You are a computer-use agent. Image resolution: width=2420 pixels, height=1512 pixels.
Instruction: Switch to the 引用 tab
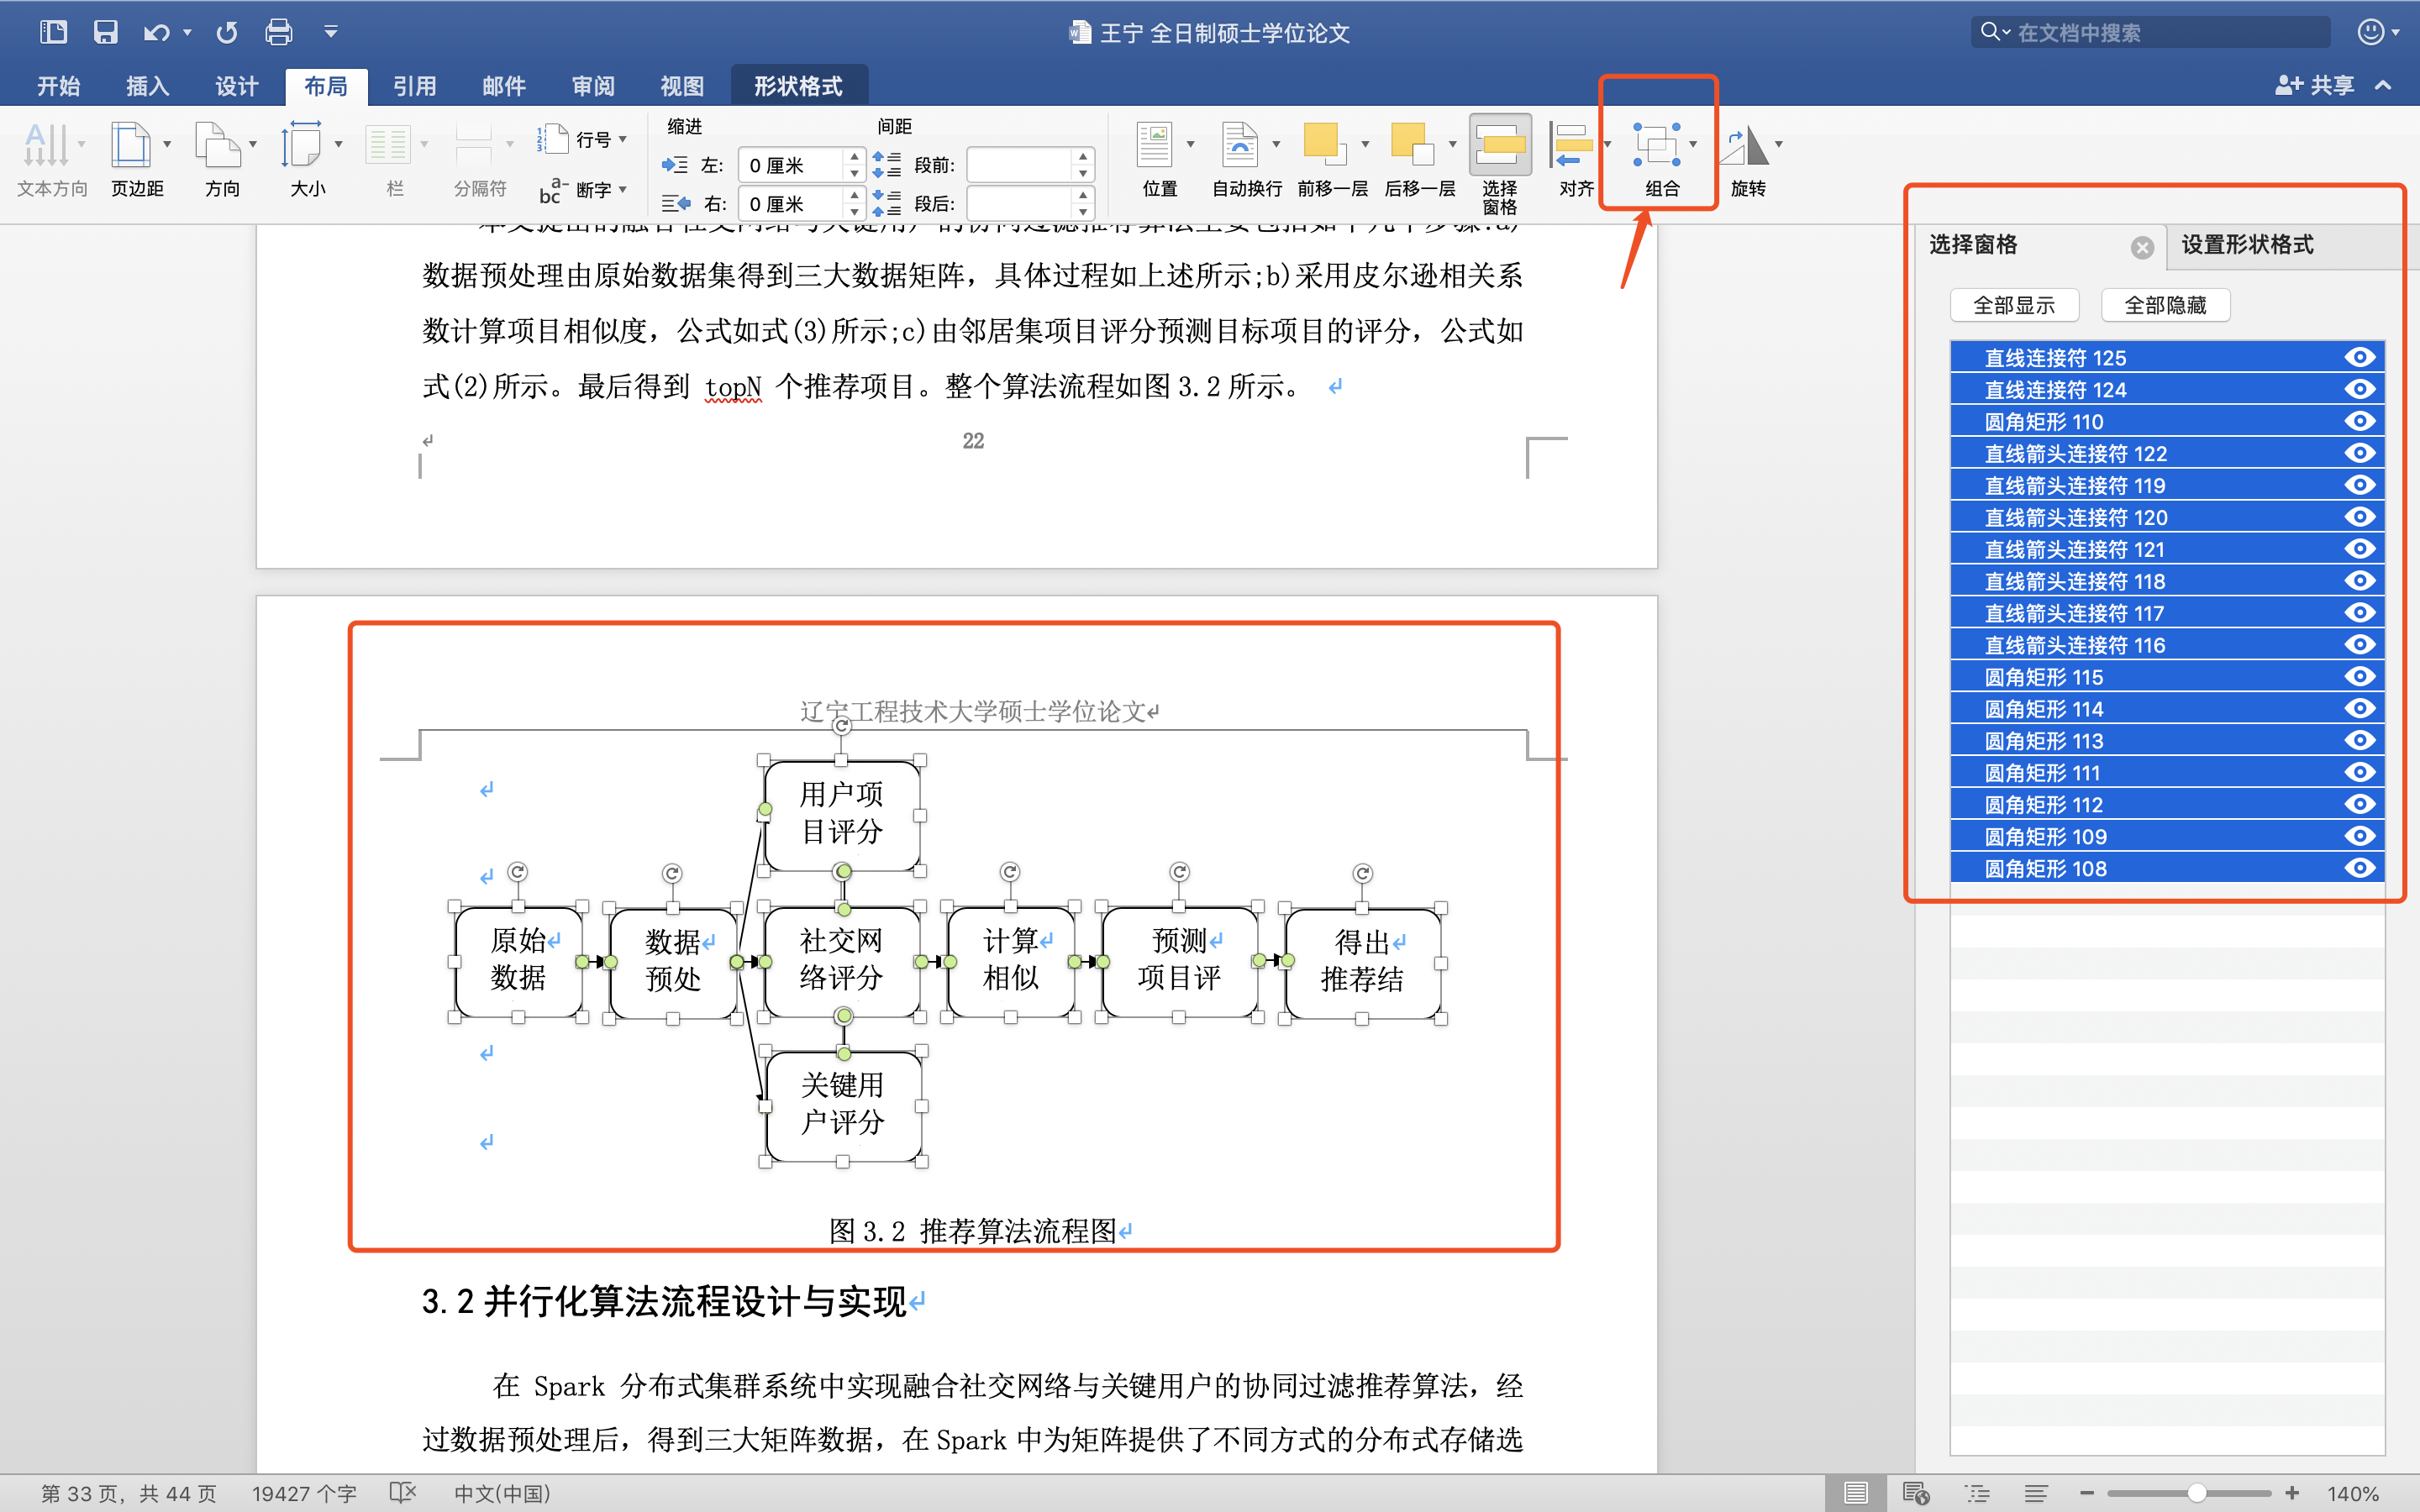coord(414,86)
